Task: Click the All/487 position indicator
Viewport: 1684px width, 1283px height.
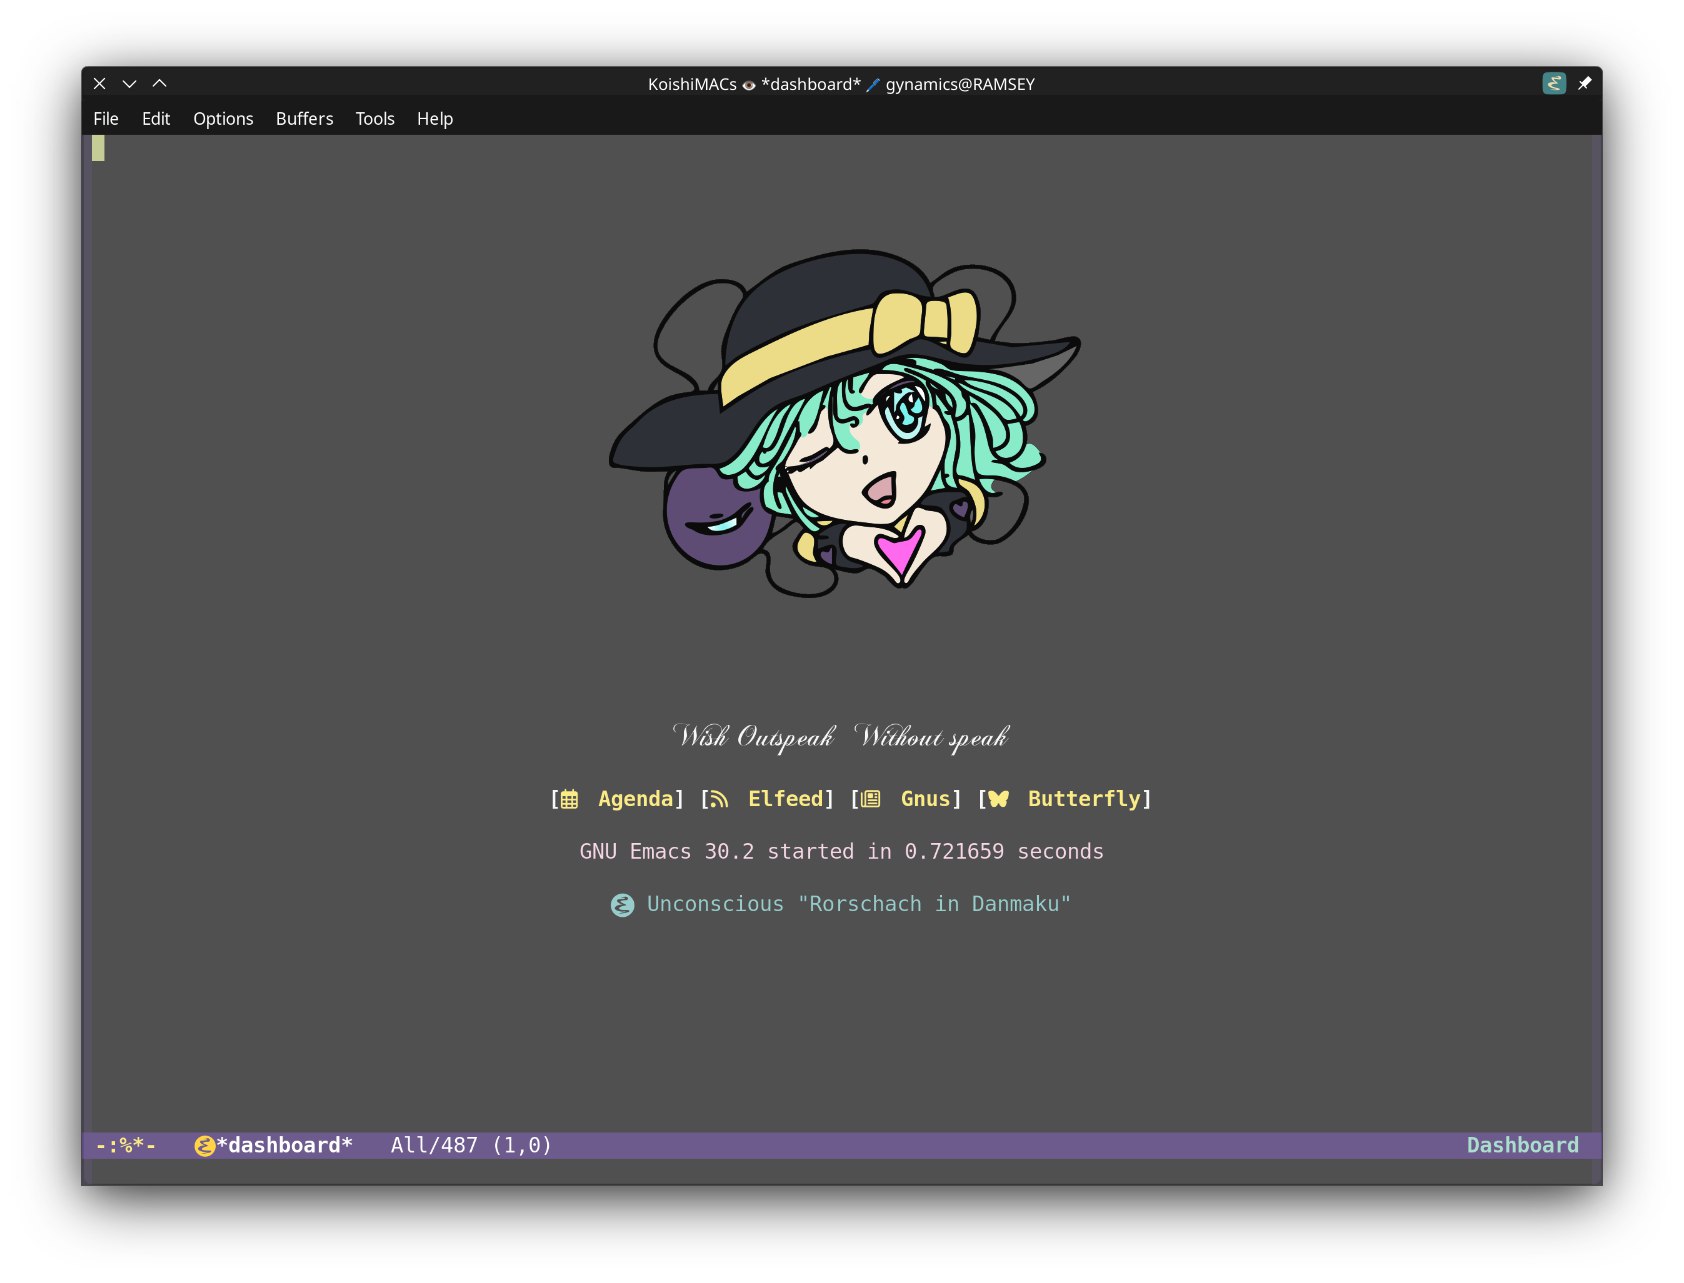Action: pyautogui.click(x=434, y=1146)
